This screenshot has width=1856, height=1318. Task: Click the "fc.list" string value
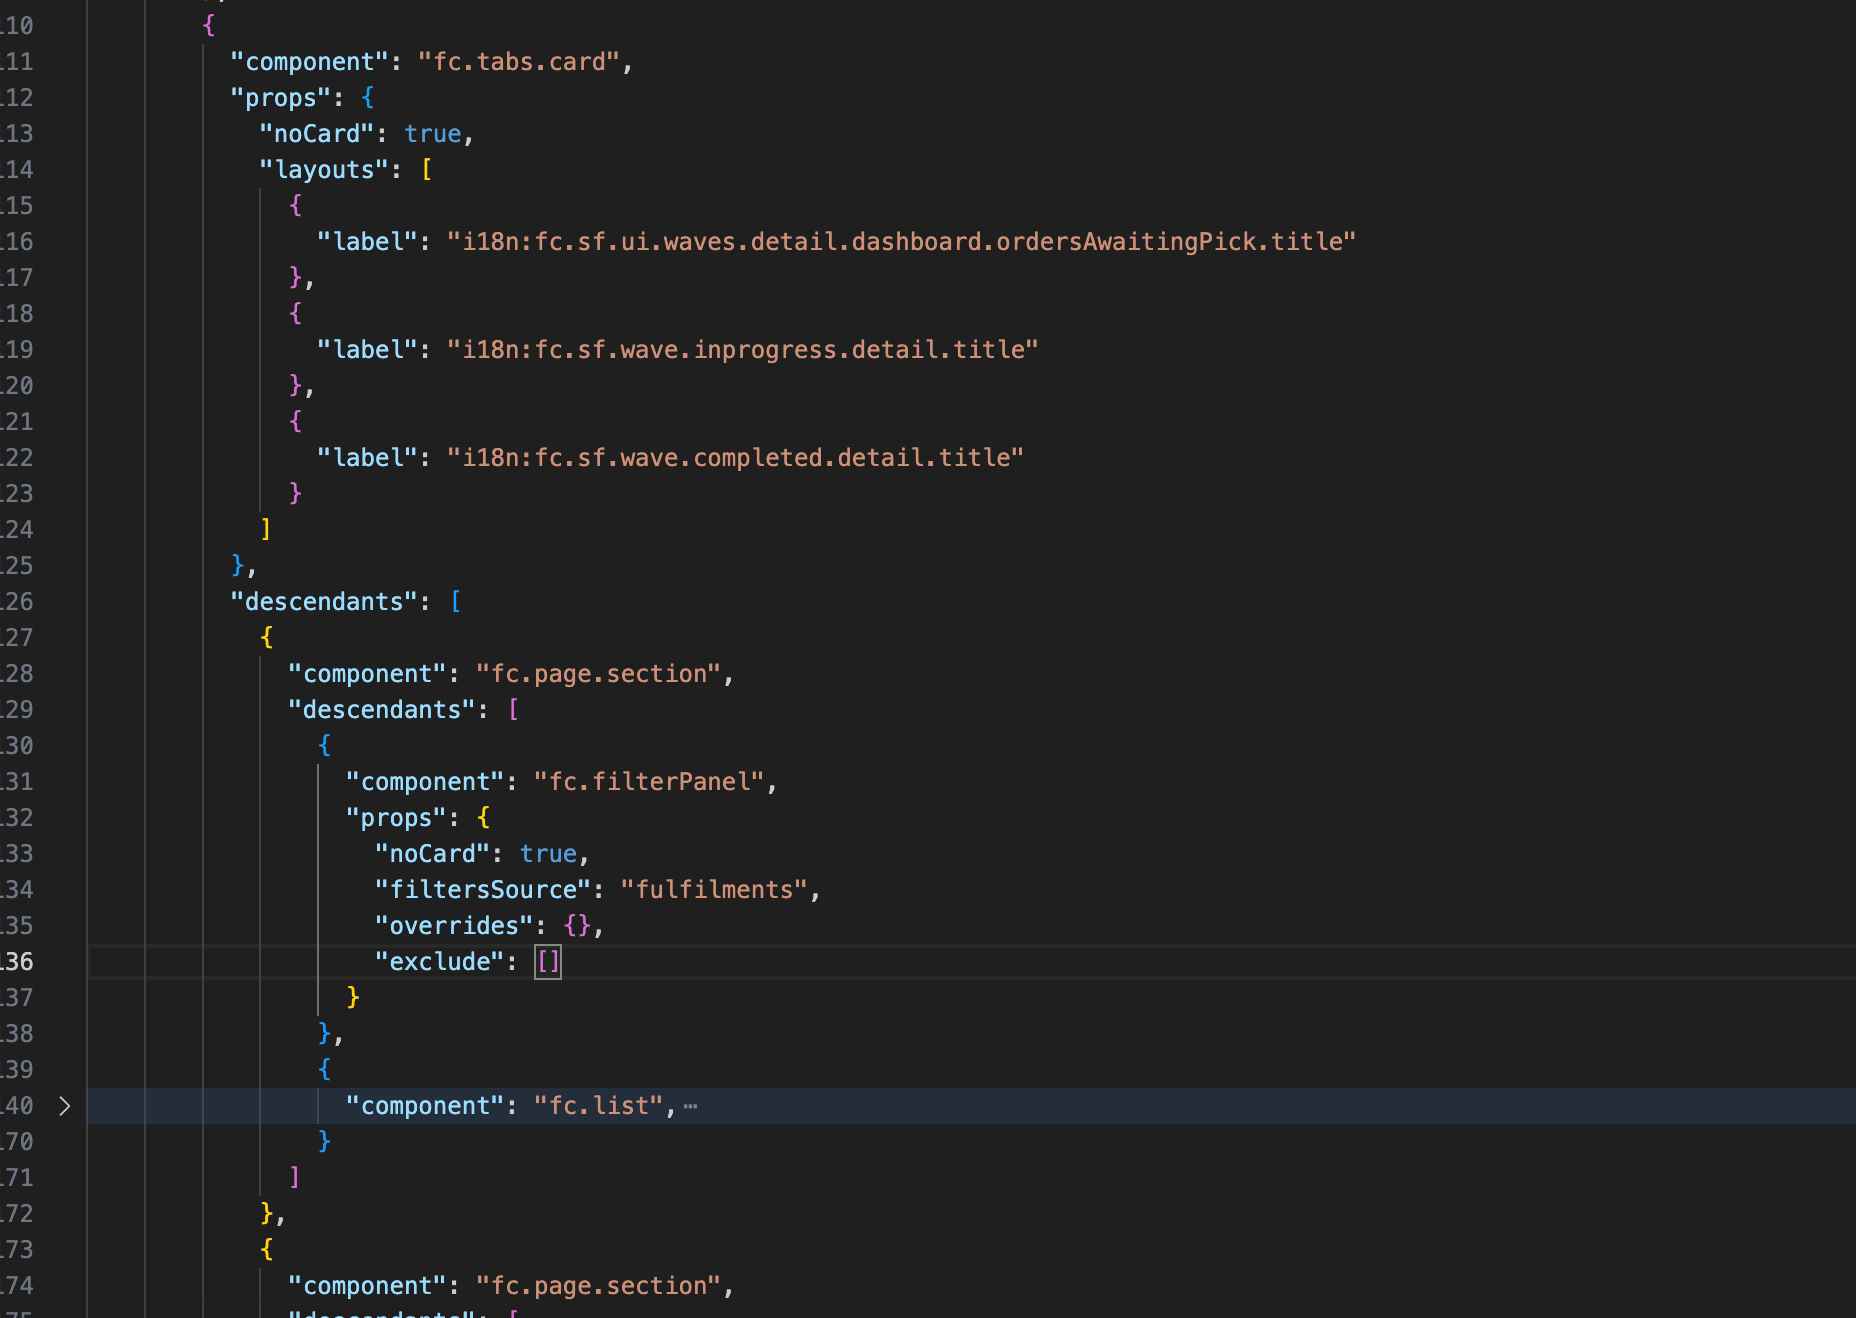pyautogui.click(x=598, y=1106)
